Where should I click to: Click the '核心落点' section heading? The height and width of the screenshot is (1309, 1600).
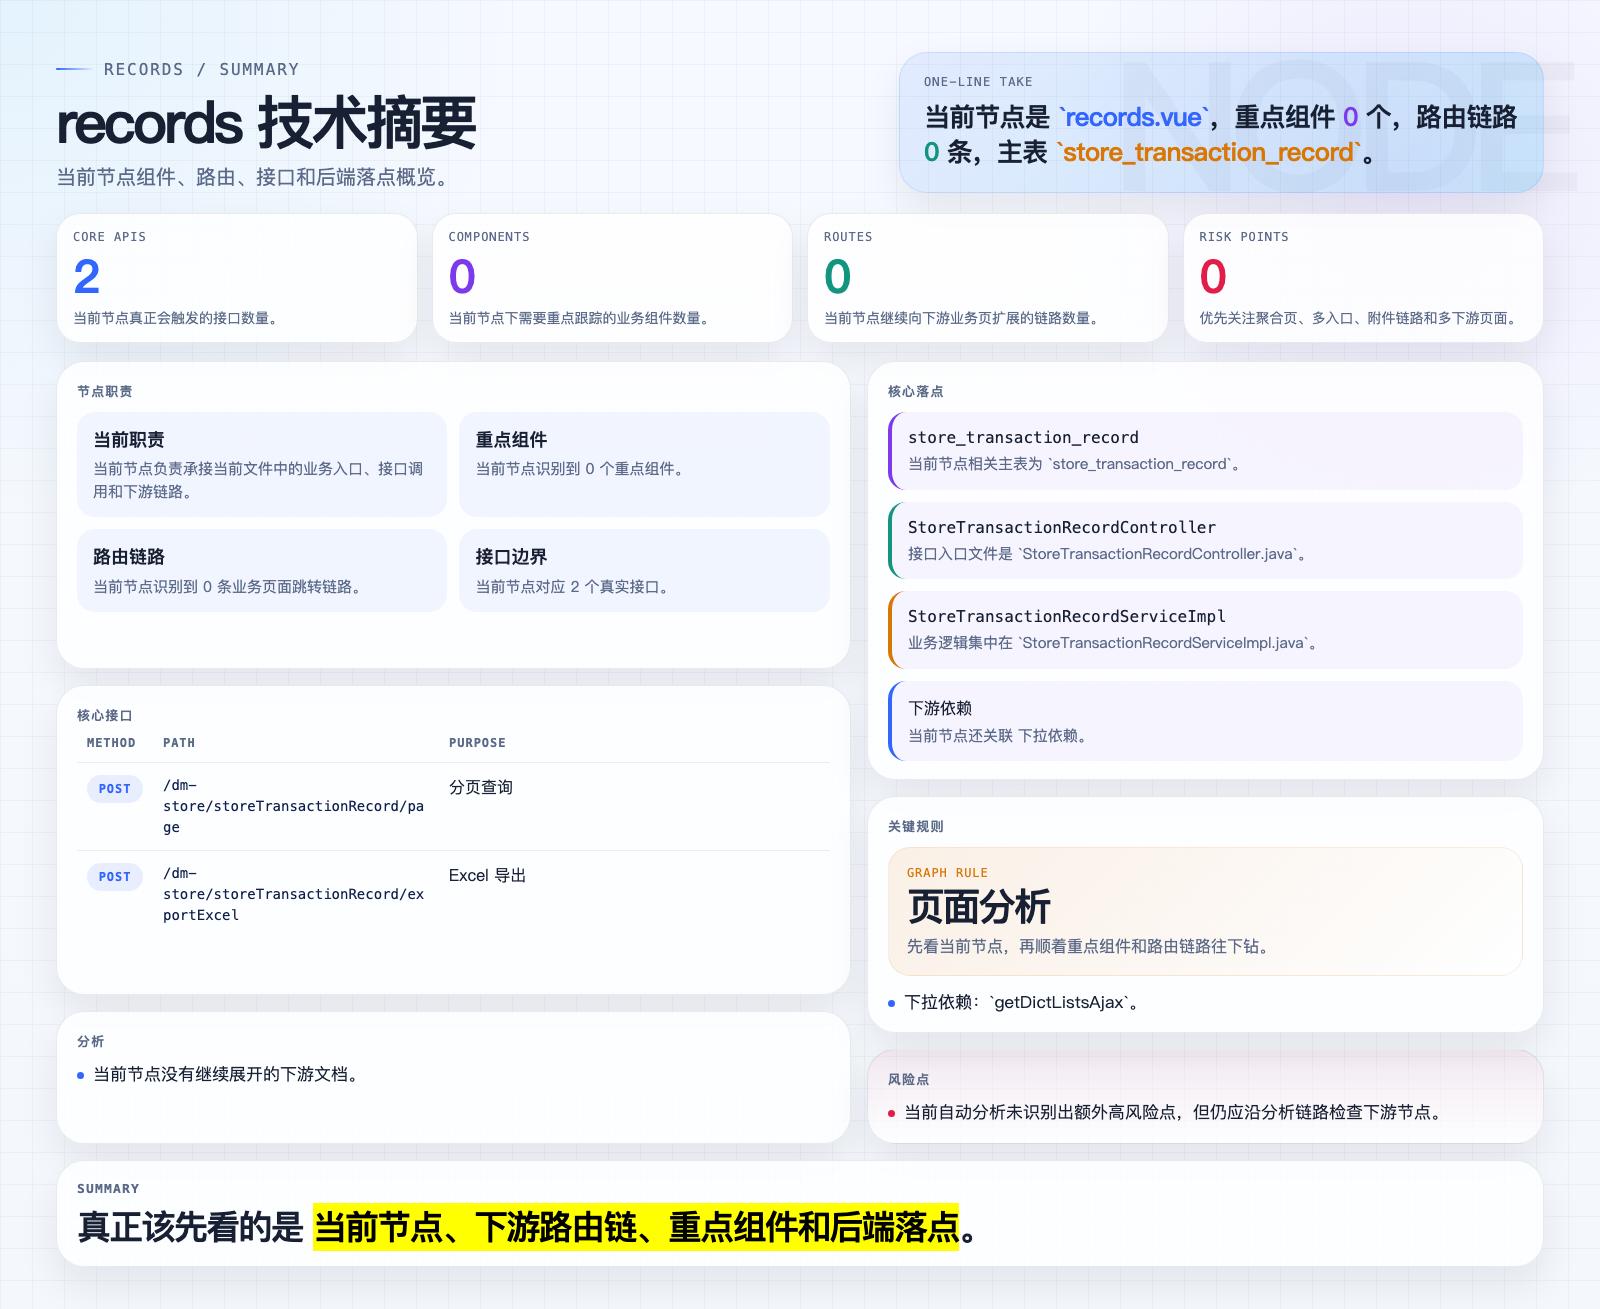[916, 391]
